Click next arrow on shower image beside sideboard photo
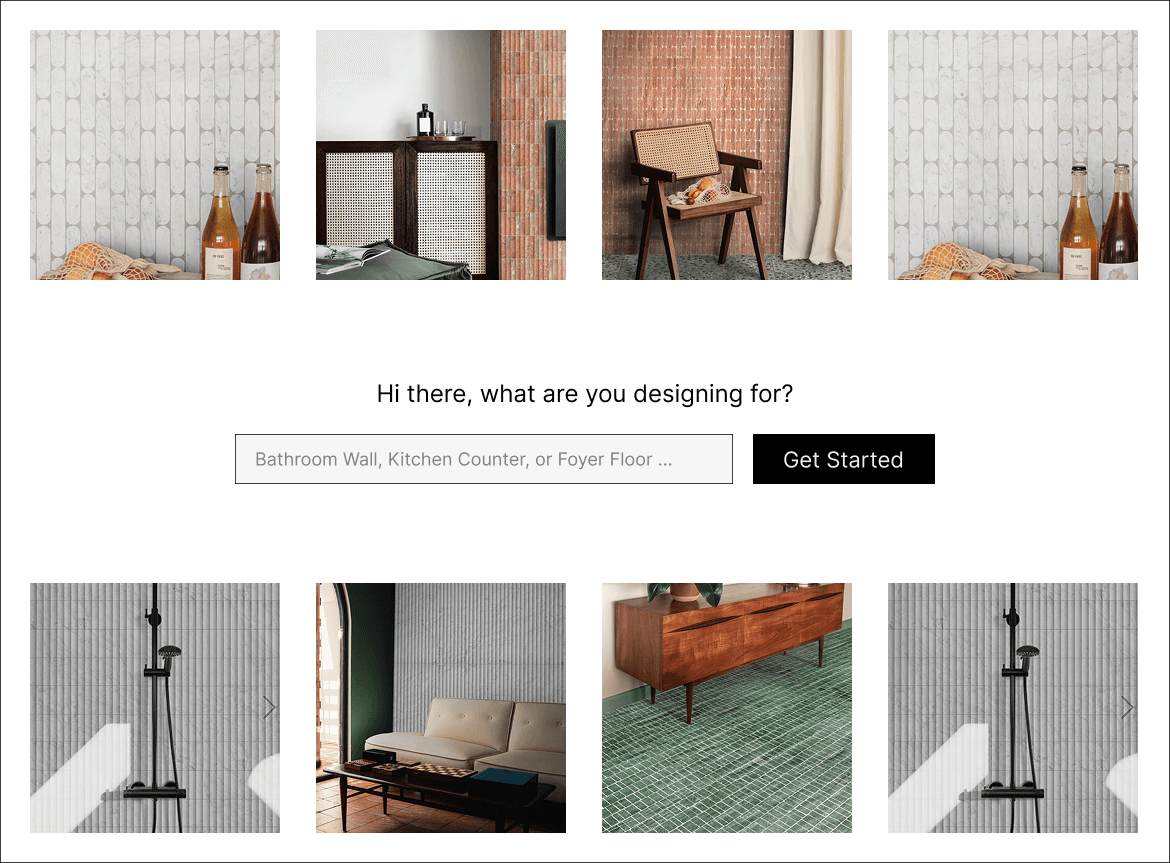 [1127, 708]
